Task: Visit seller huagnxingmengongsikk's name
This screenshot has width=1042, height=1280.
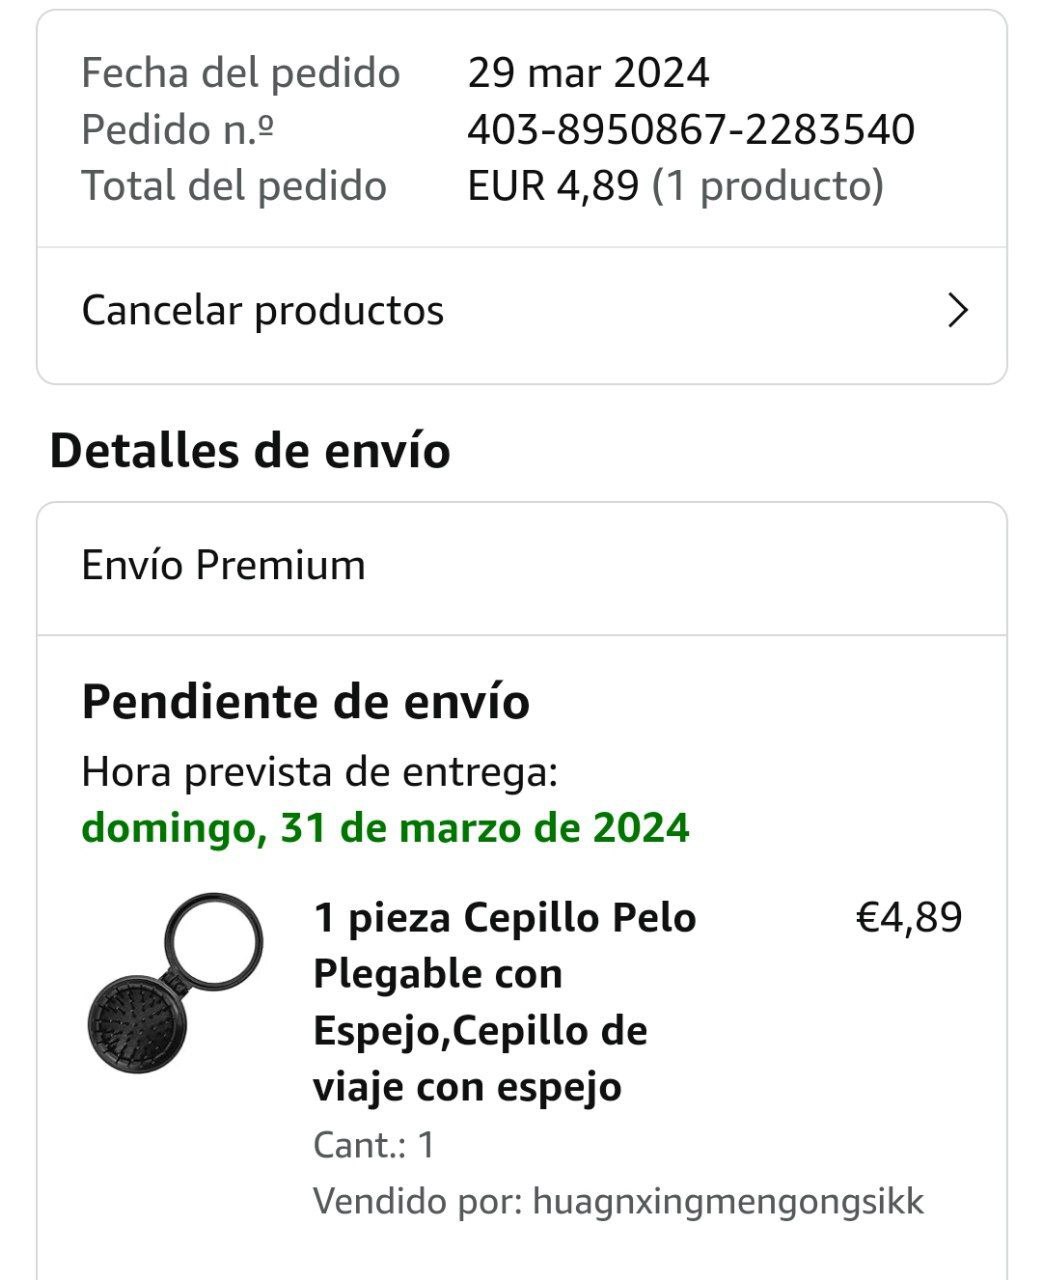Action: coord(728,1201)
